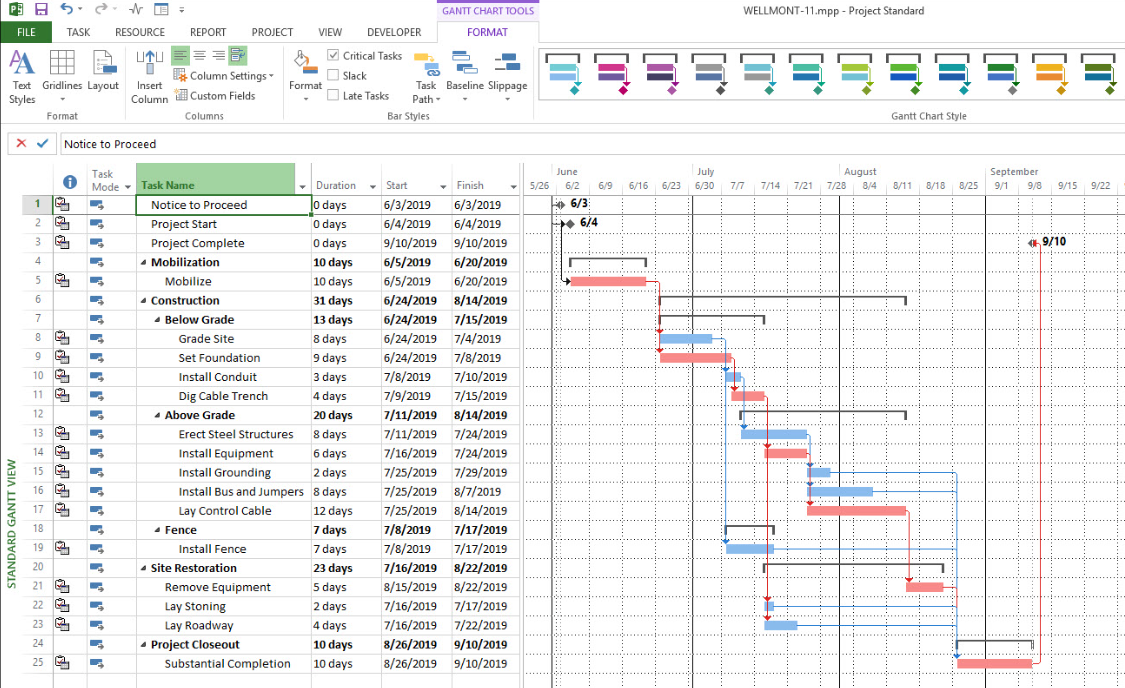Click the Notice to Proceed entry bar field
Viewport: 1125px width, 688px height.
coord(592,143)
